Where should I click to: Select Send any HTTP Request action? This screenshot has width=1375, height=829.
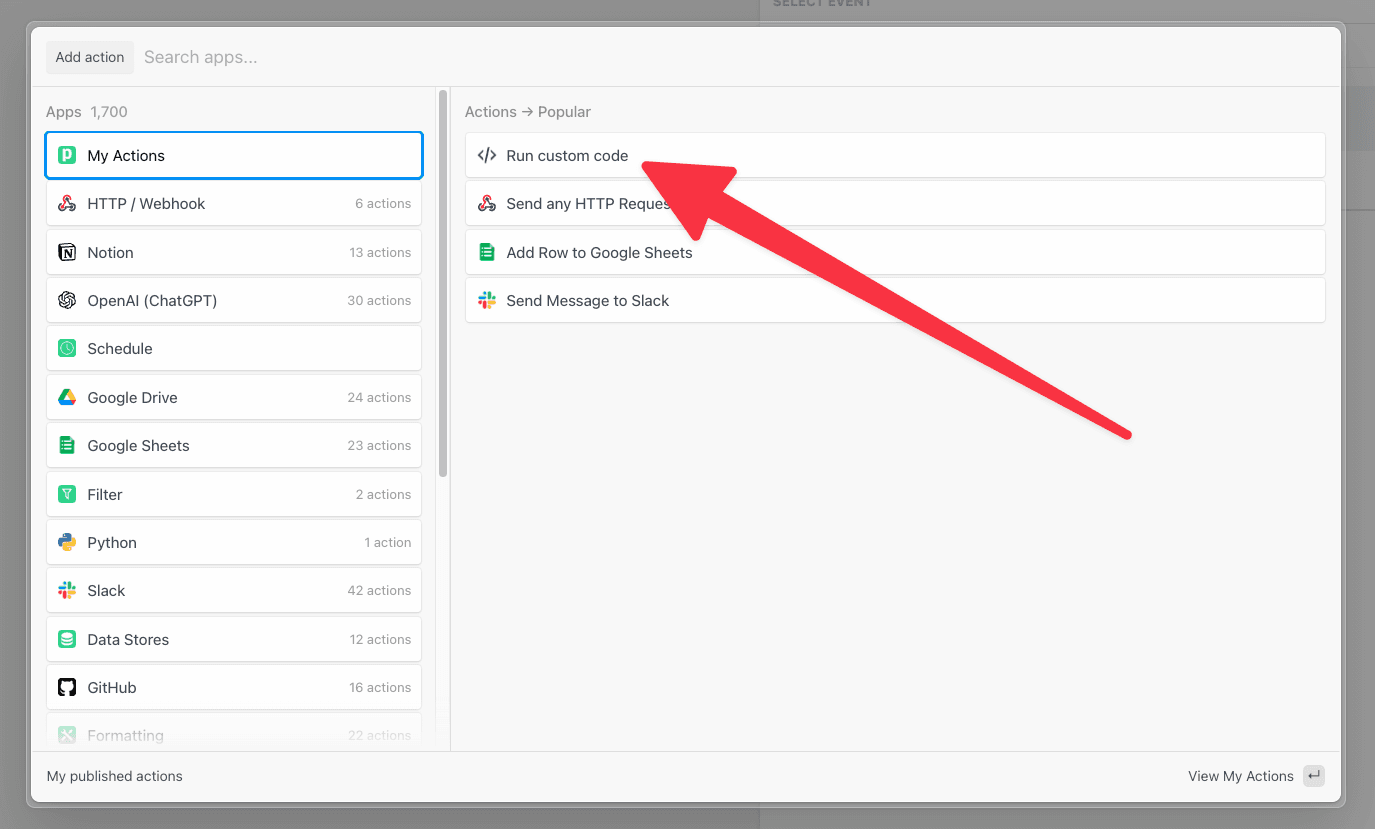point(895,203)
